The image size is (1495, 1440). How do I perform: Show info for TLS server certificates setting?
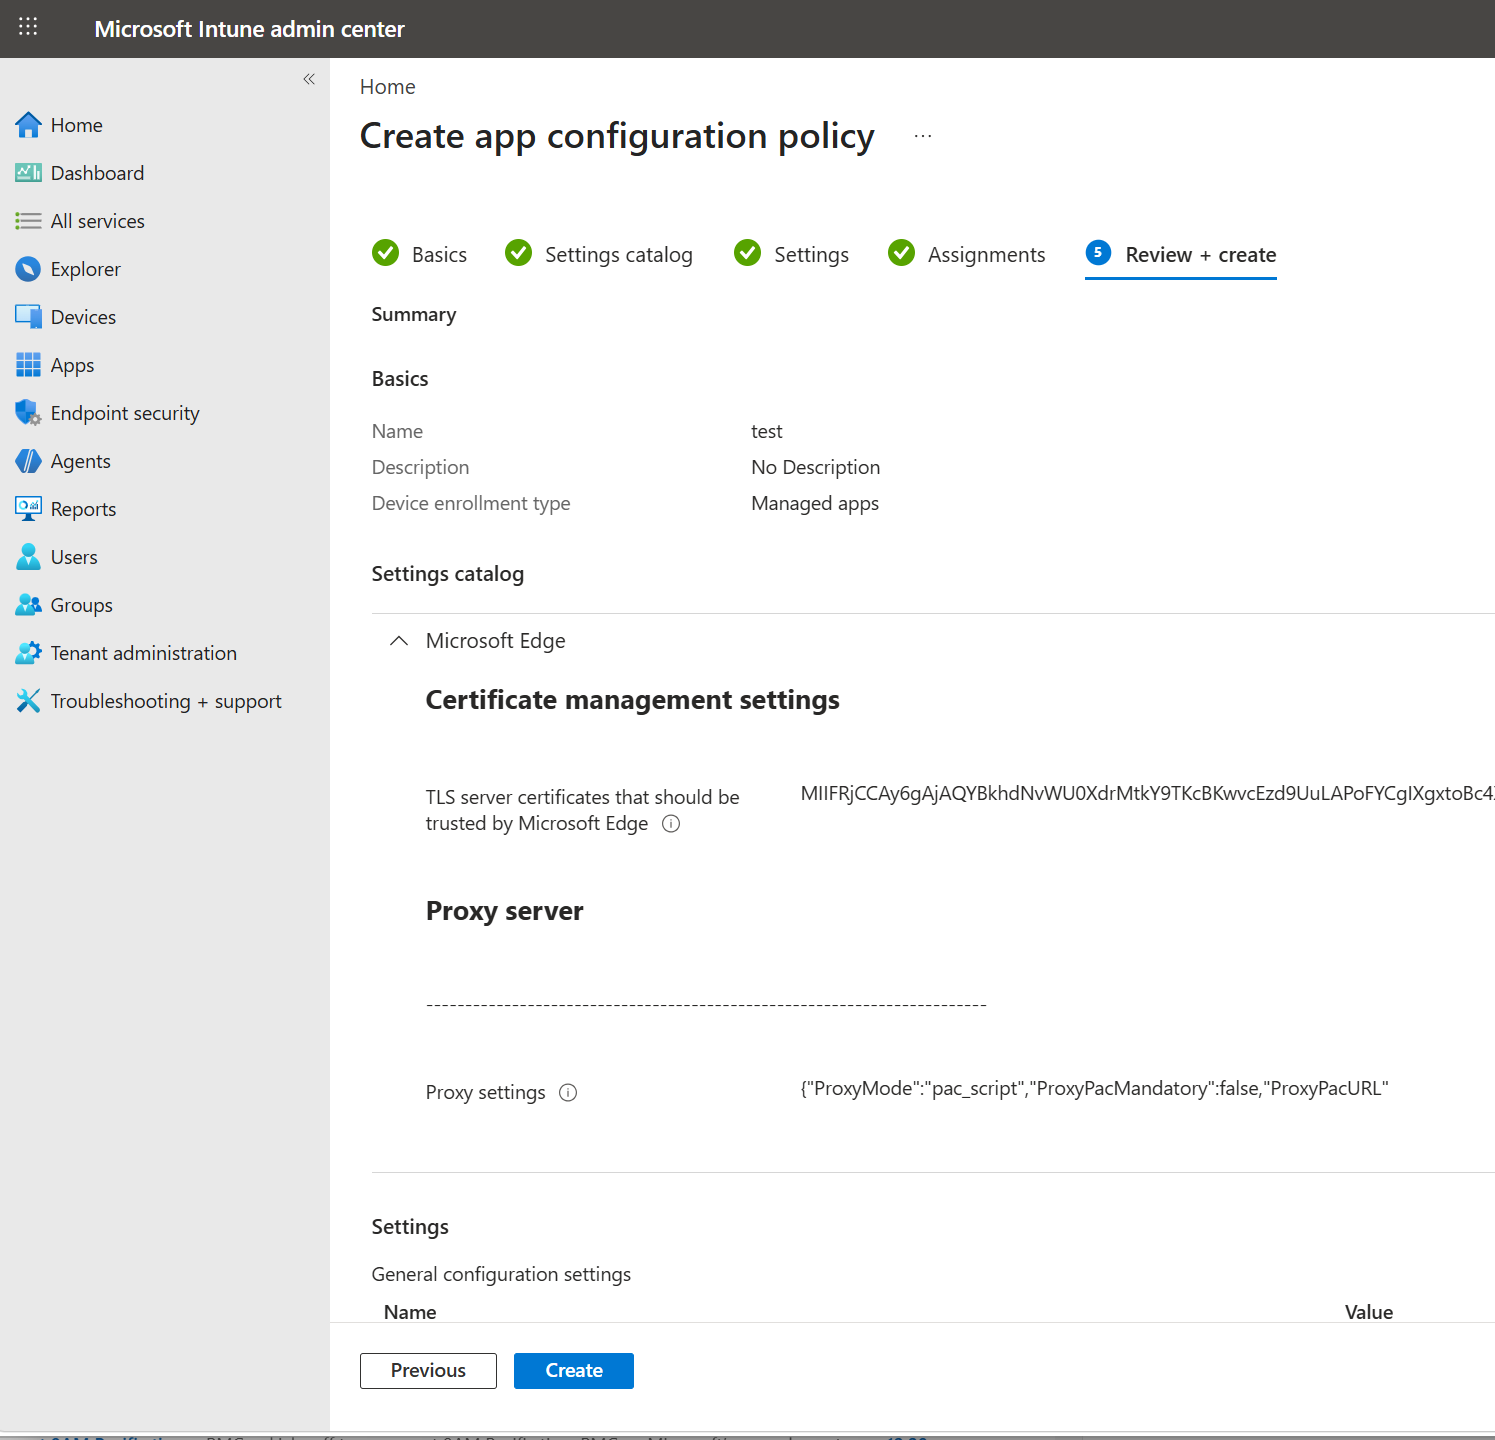click(x=672, y=824)
